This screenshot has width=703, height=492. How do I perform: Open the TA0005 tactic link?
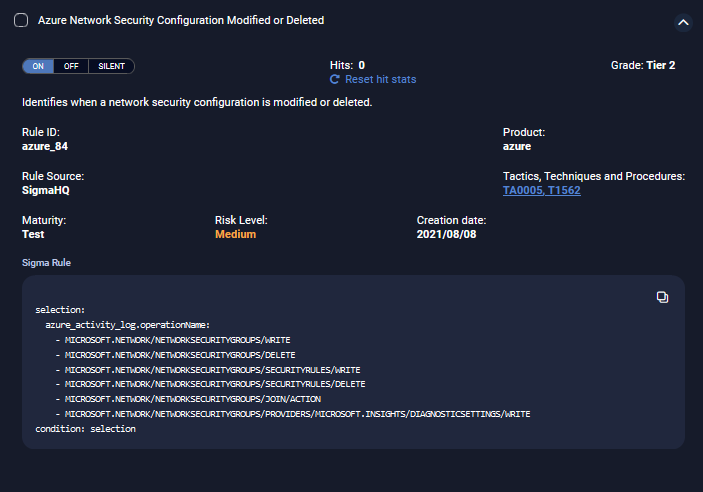pos(522,190)
